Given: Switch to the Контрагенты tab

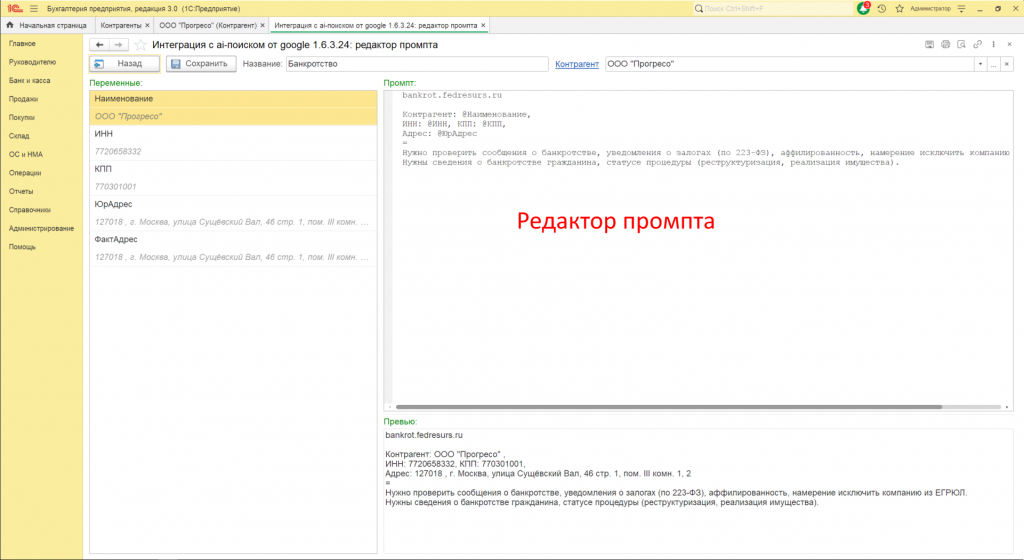Looking at the screenshot, I should coord(121,24).
